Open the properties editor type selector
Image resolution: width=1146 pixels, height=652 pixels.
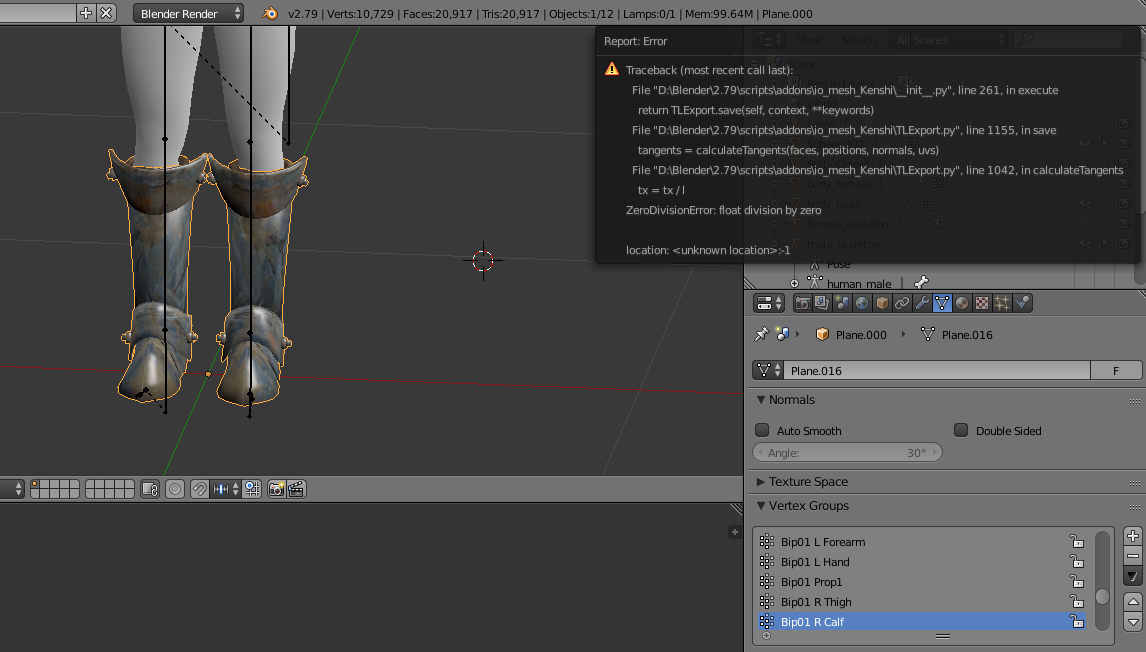tap(769, 303)
